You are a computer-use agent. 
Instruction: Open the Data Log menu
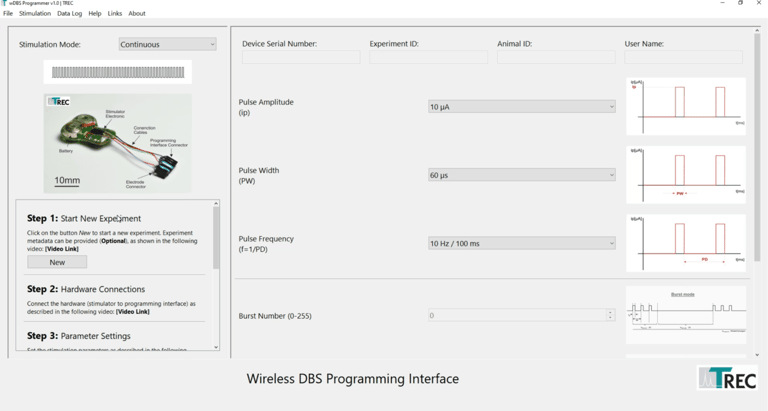[70, 14]
